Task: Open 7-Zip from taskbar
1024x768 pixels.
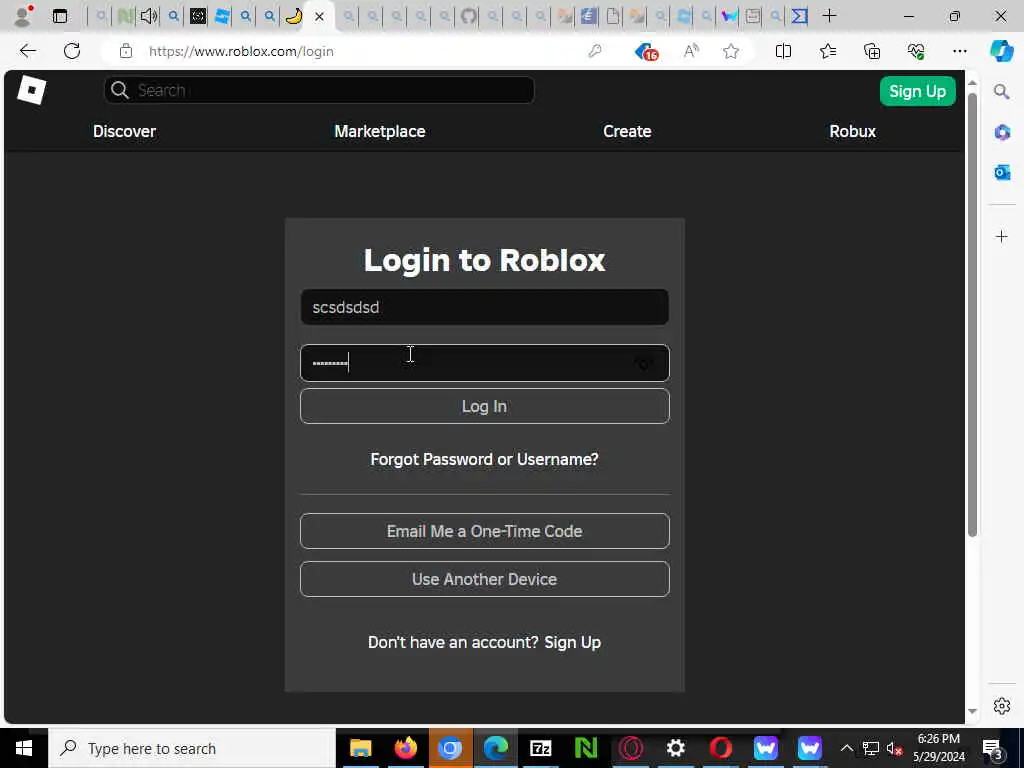Action: tap(541, 748)
